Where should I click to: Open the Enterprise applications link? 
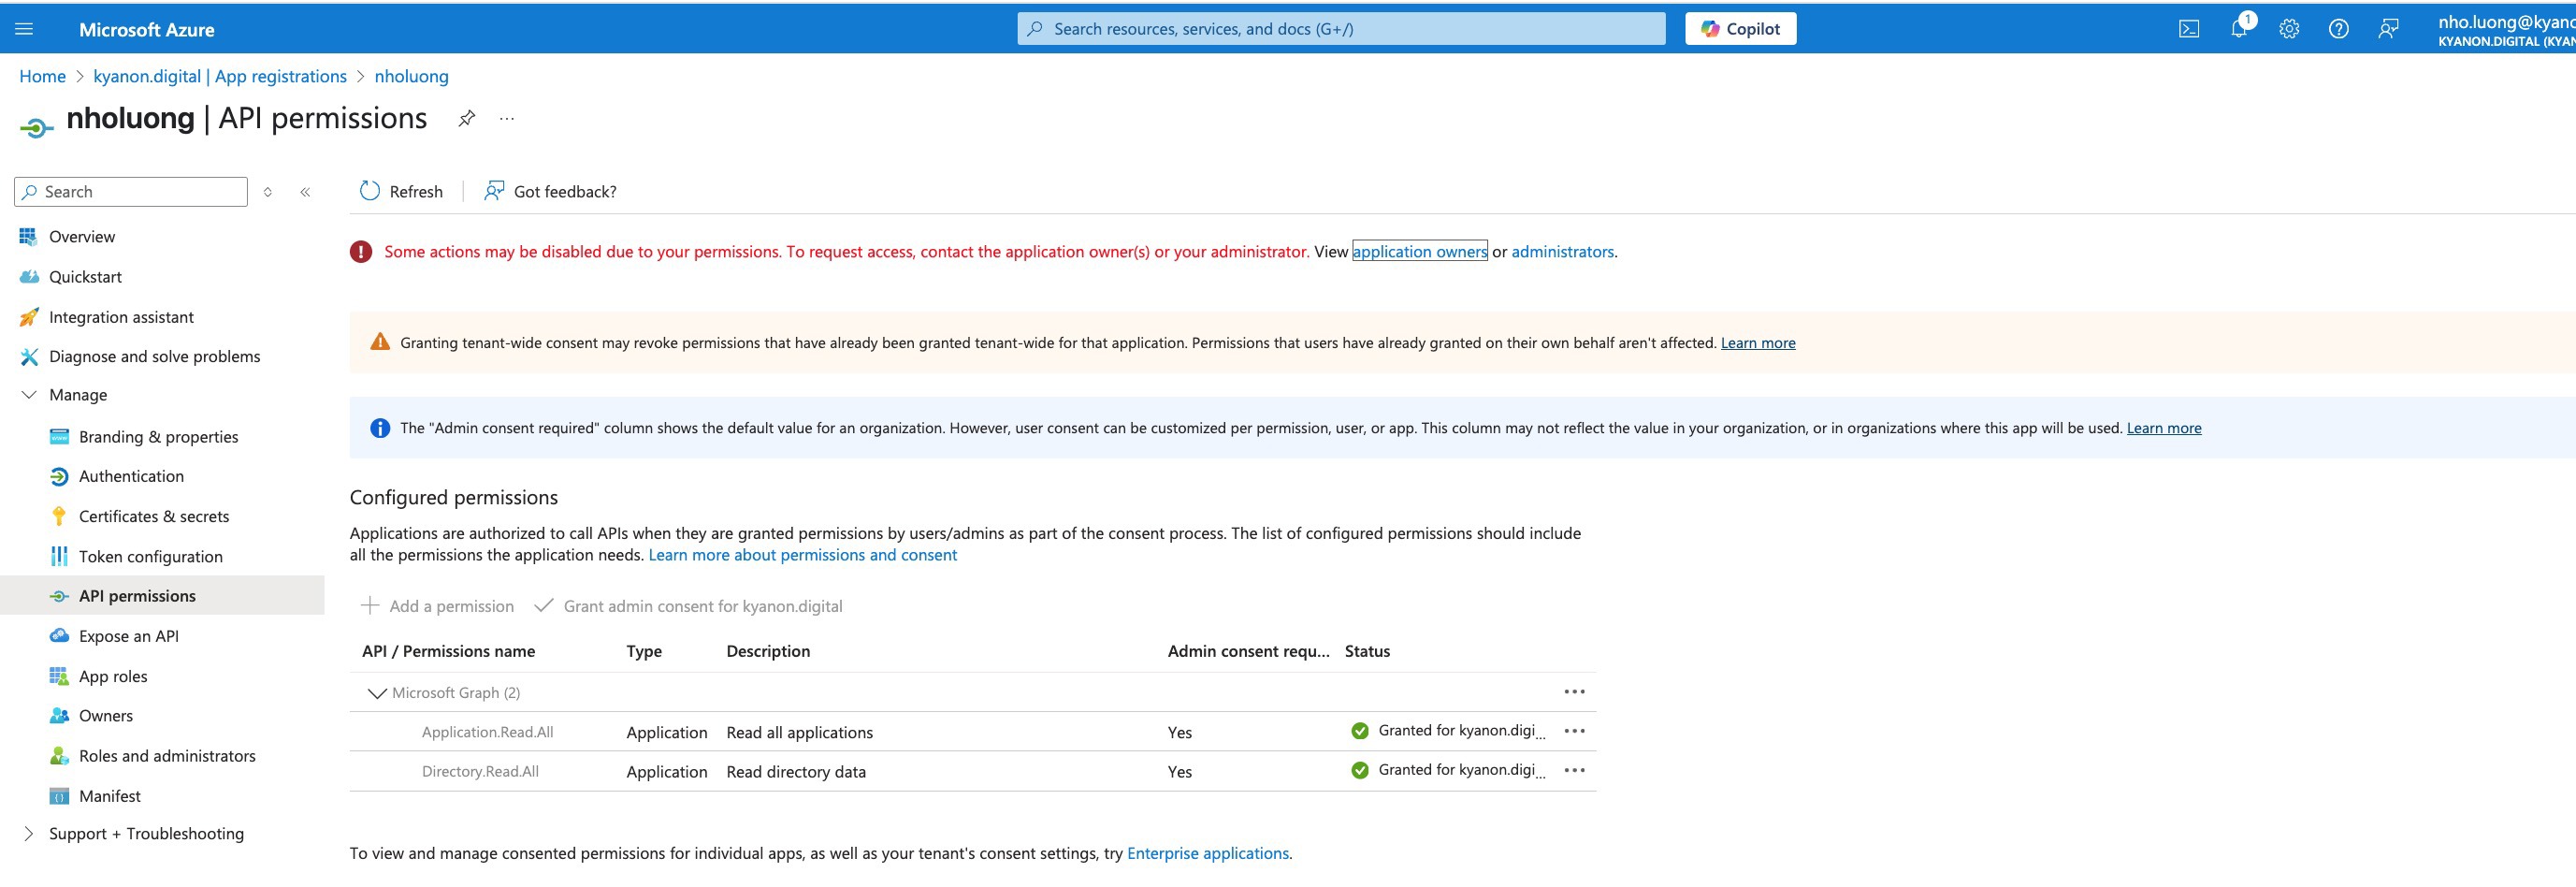(x=1207, y=853)
